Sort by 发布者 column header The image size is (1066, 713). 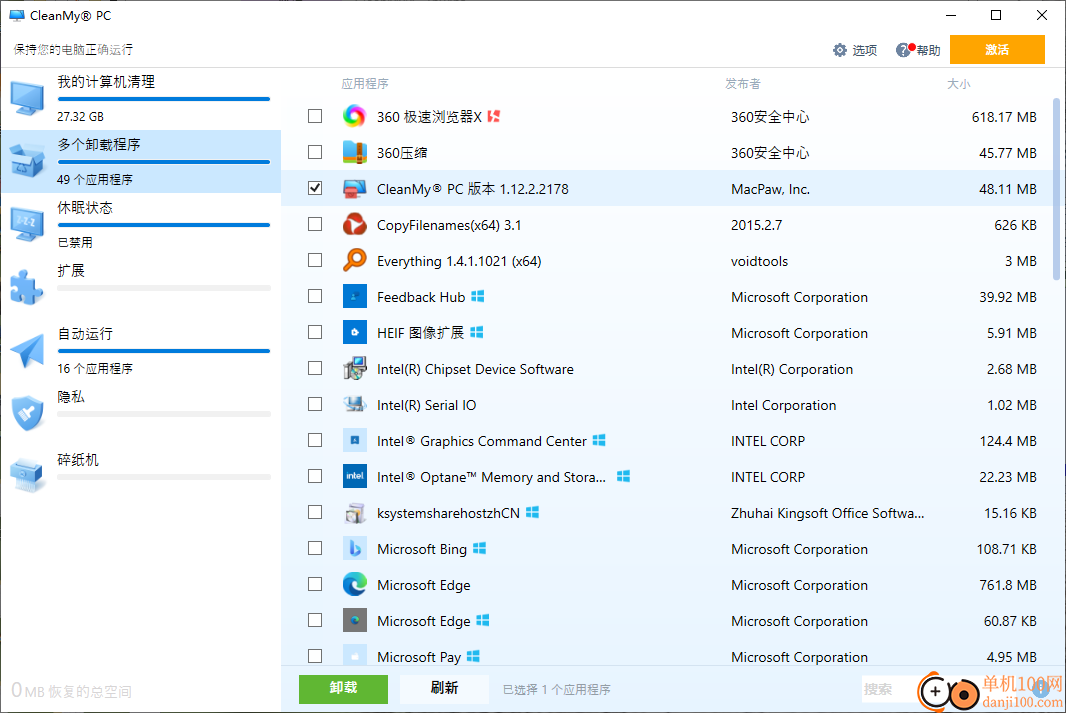pos(742,84)
